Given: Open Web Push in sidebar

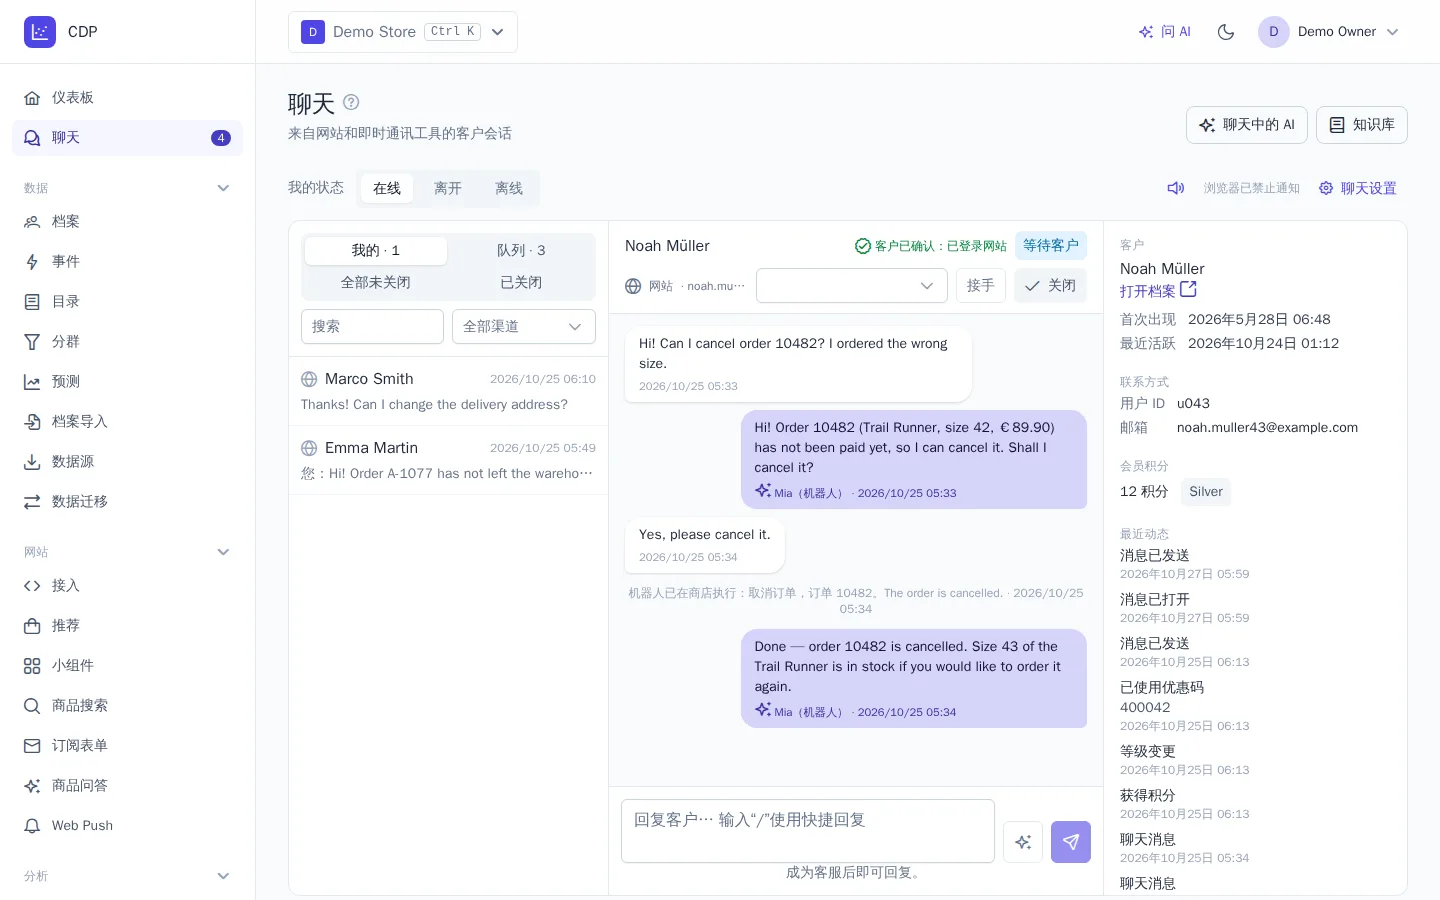Looking at the screenshot, I should pos(127,825).
